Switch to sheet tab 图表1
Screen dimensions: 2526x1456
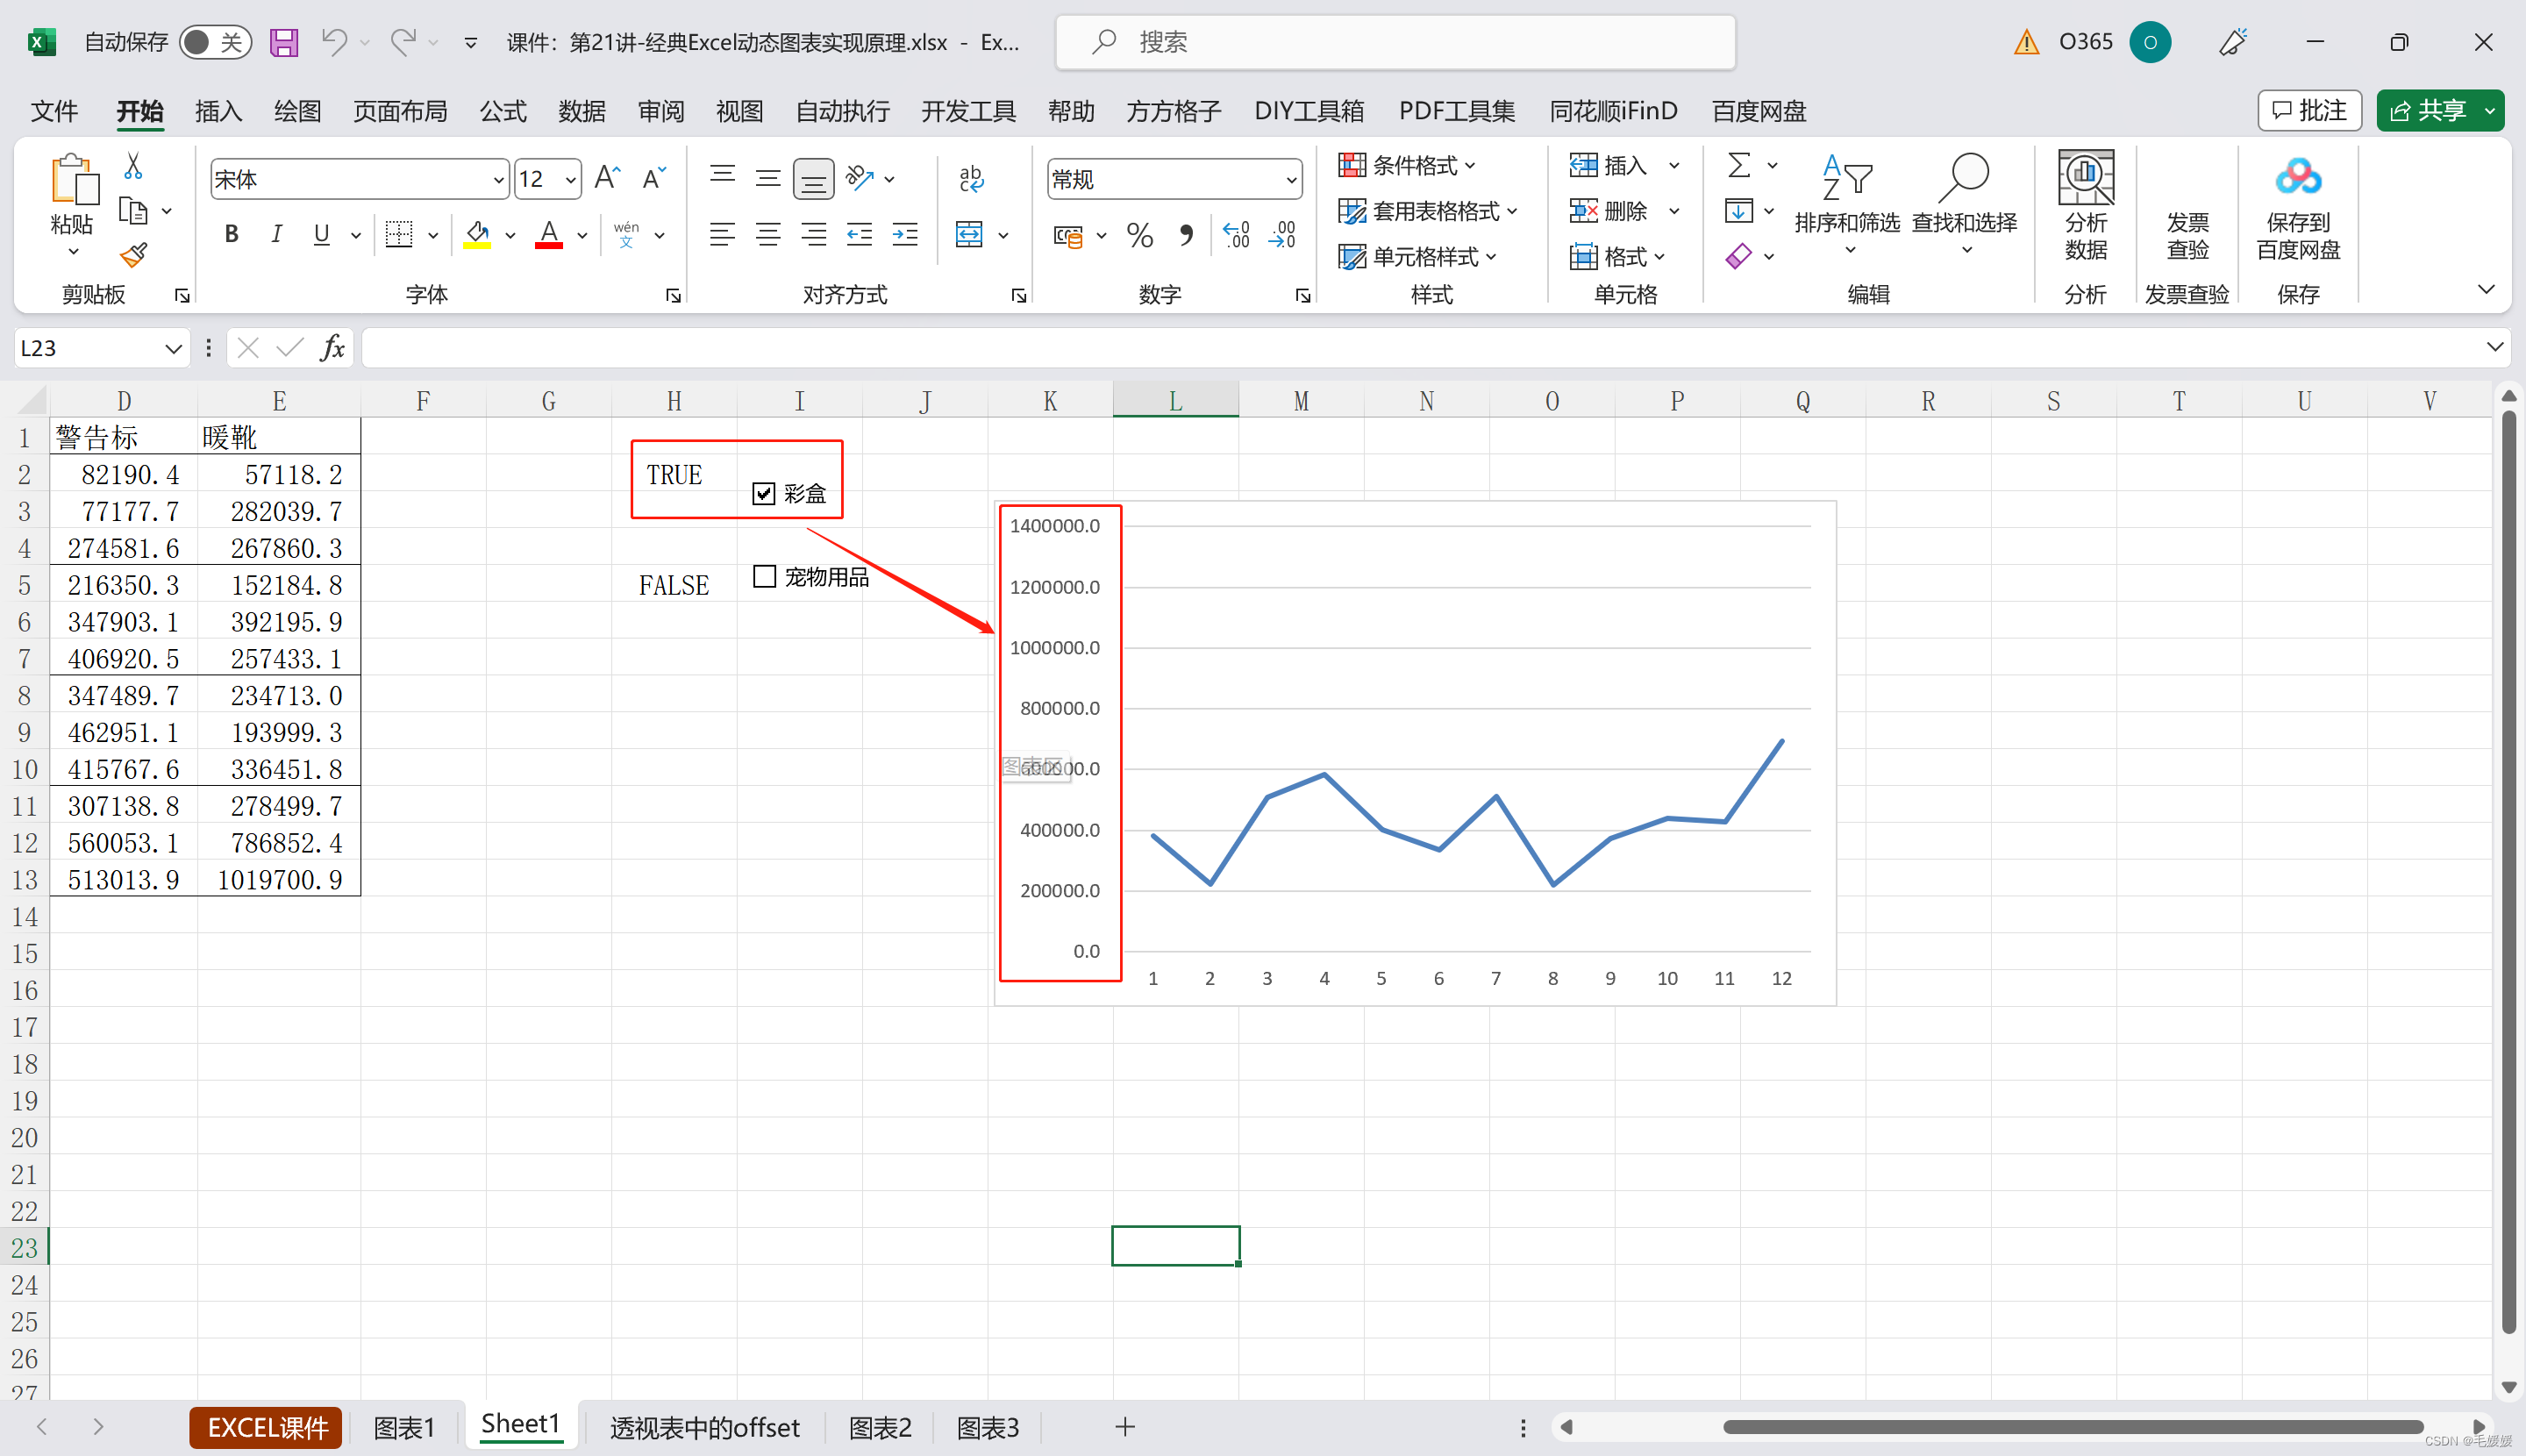[x=404, y=1427]
